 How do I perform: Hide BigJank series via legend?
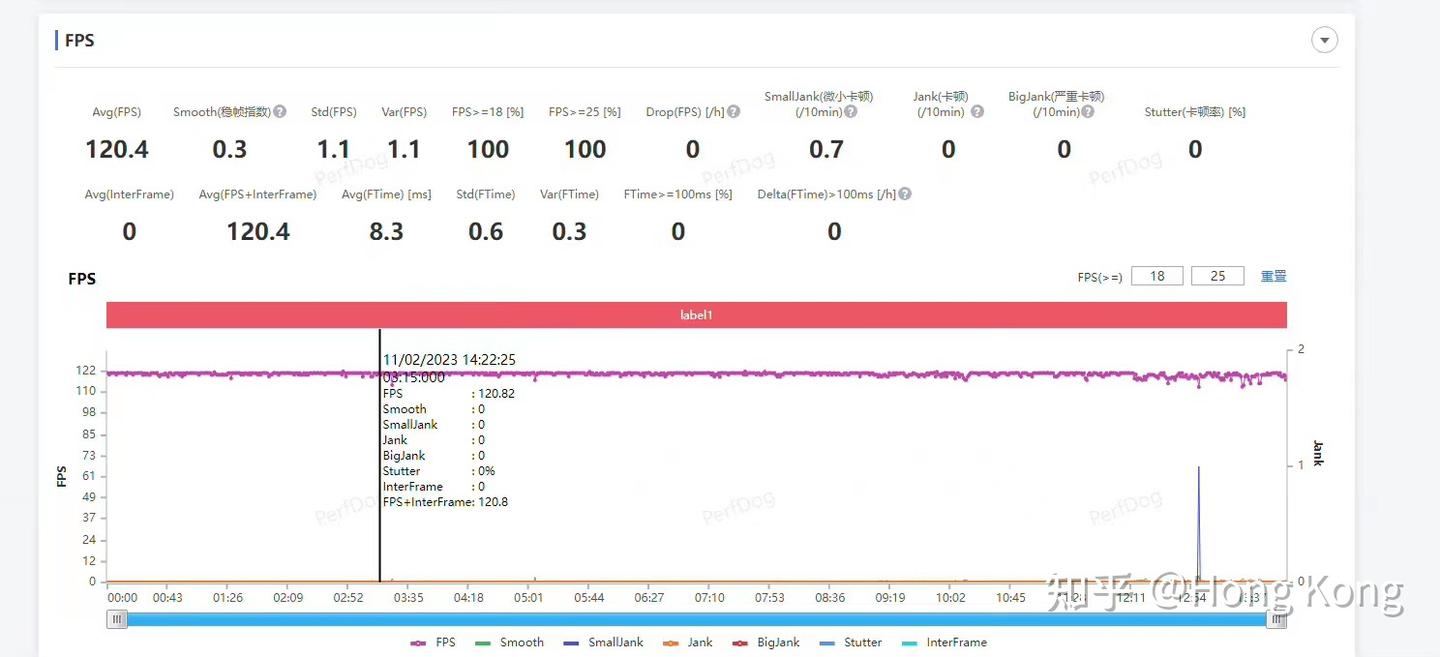(765, 643)
